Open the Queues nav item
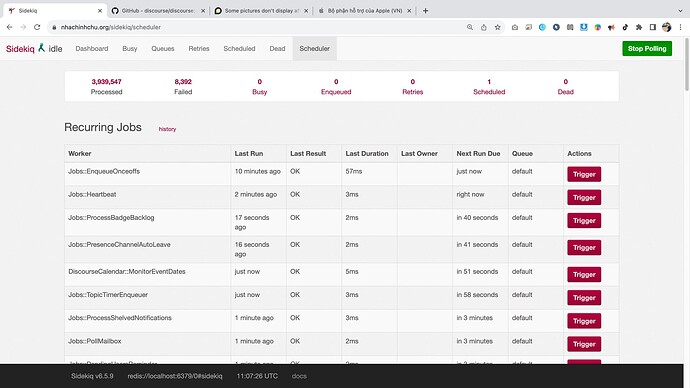 tap(163, 49)
